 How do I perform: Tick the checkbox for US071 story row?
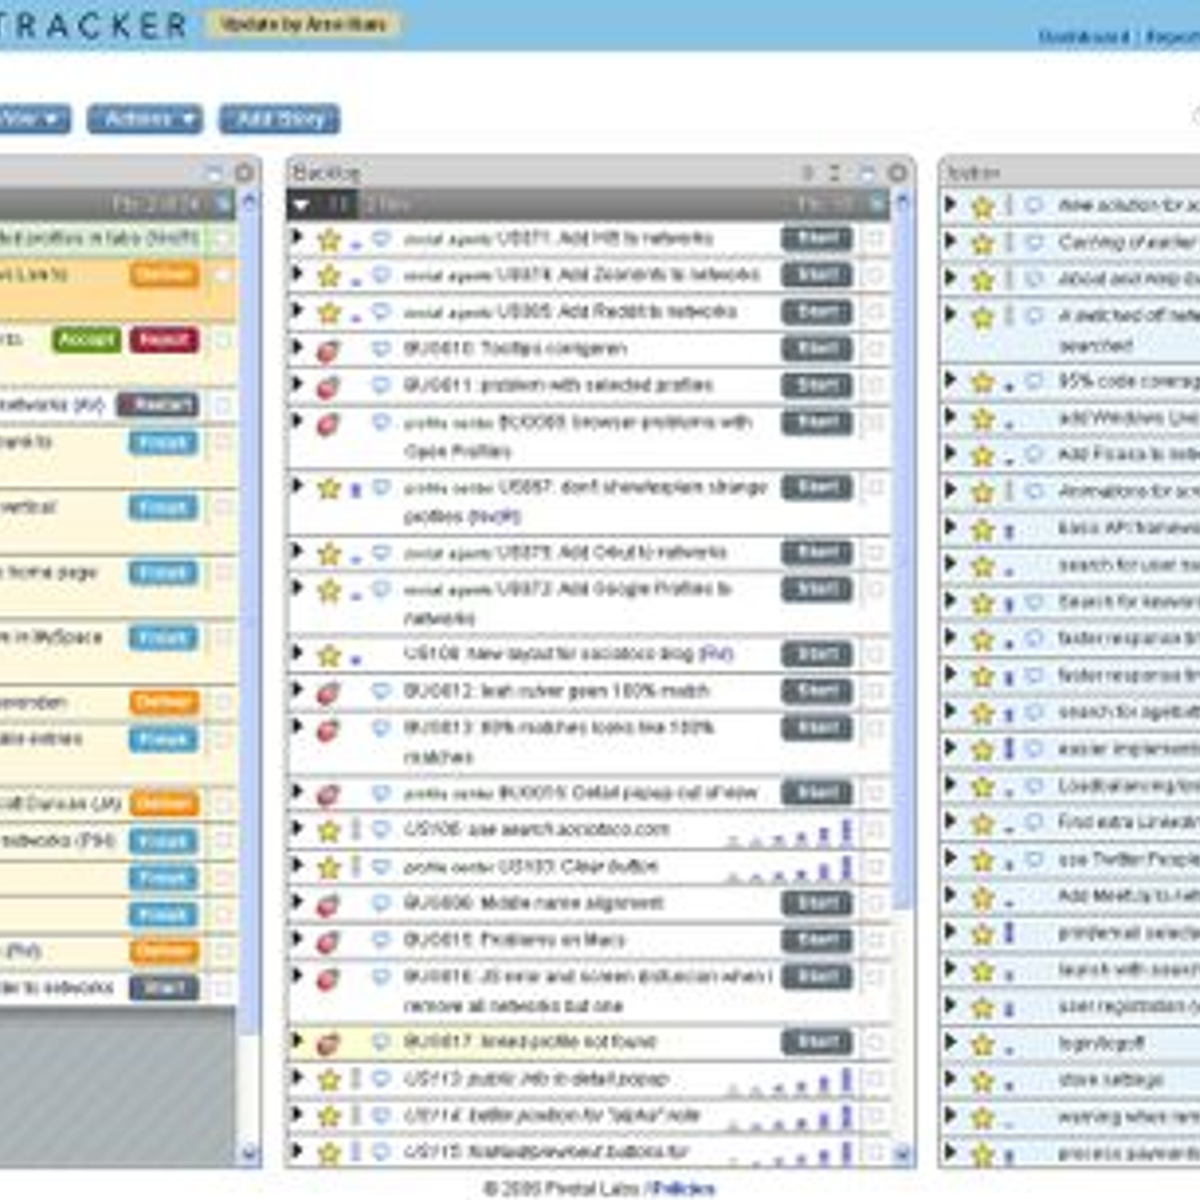point(876,239)
